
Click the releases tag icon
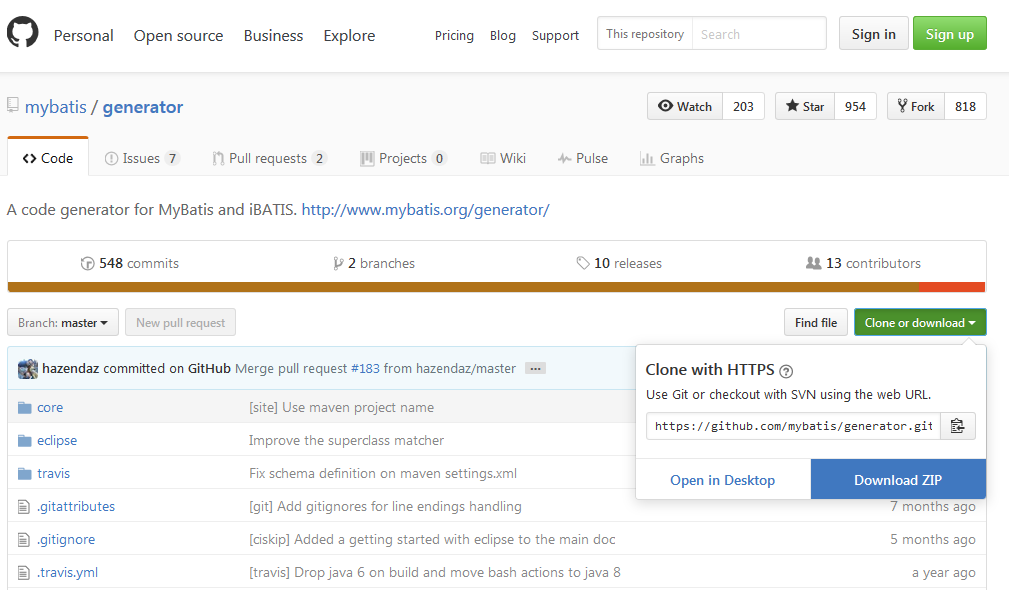[583, 263]
